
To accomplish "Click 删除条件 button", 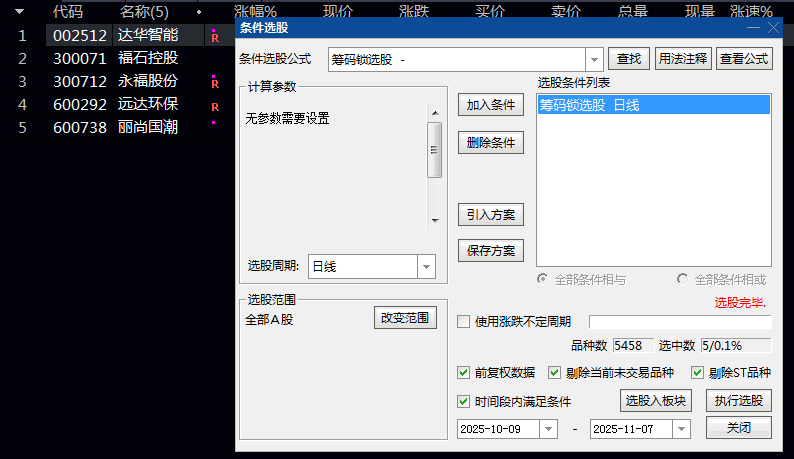I will pos(491,143).
